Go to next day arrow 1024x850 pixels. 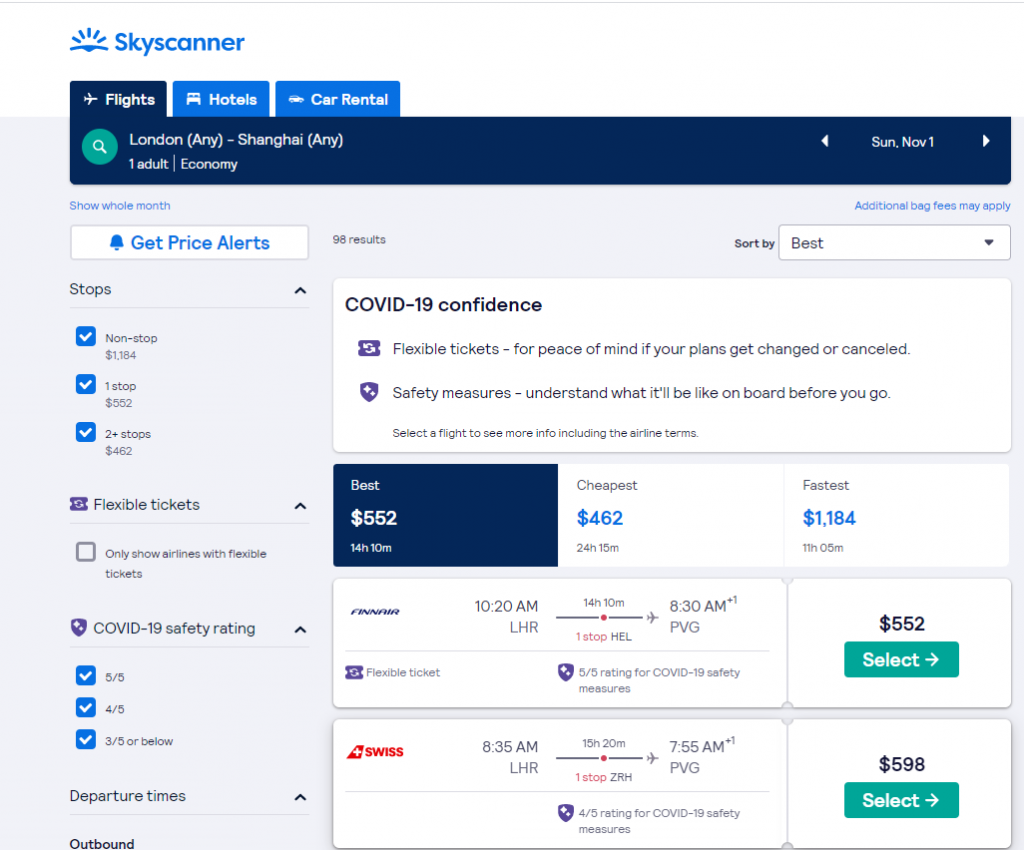point(985,141)
